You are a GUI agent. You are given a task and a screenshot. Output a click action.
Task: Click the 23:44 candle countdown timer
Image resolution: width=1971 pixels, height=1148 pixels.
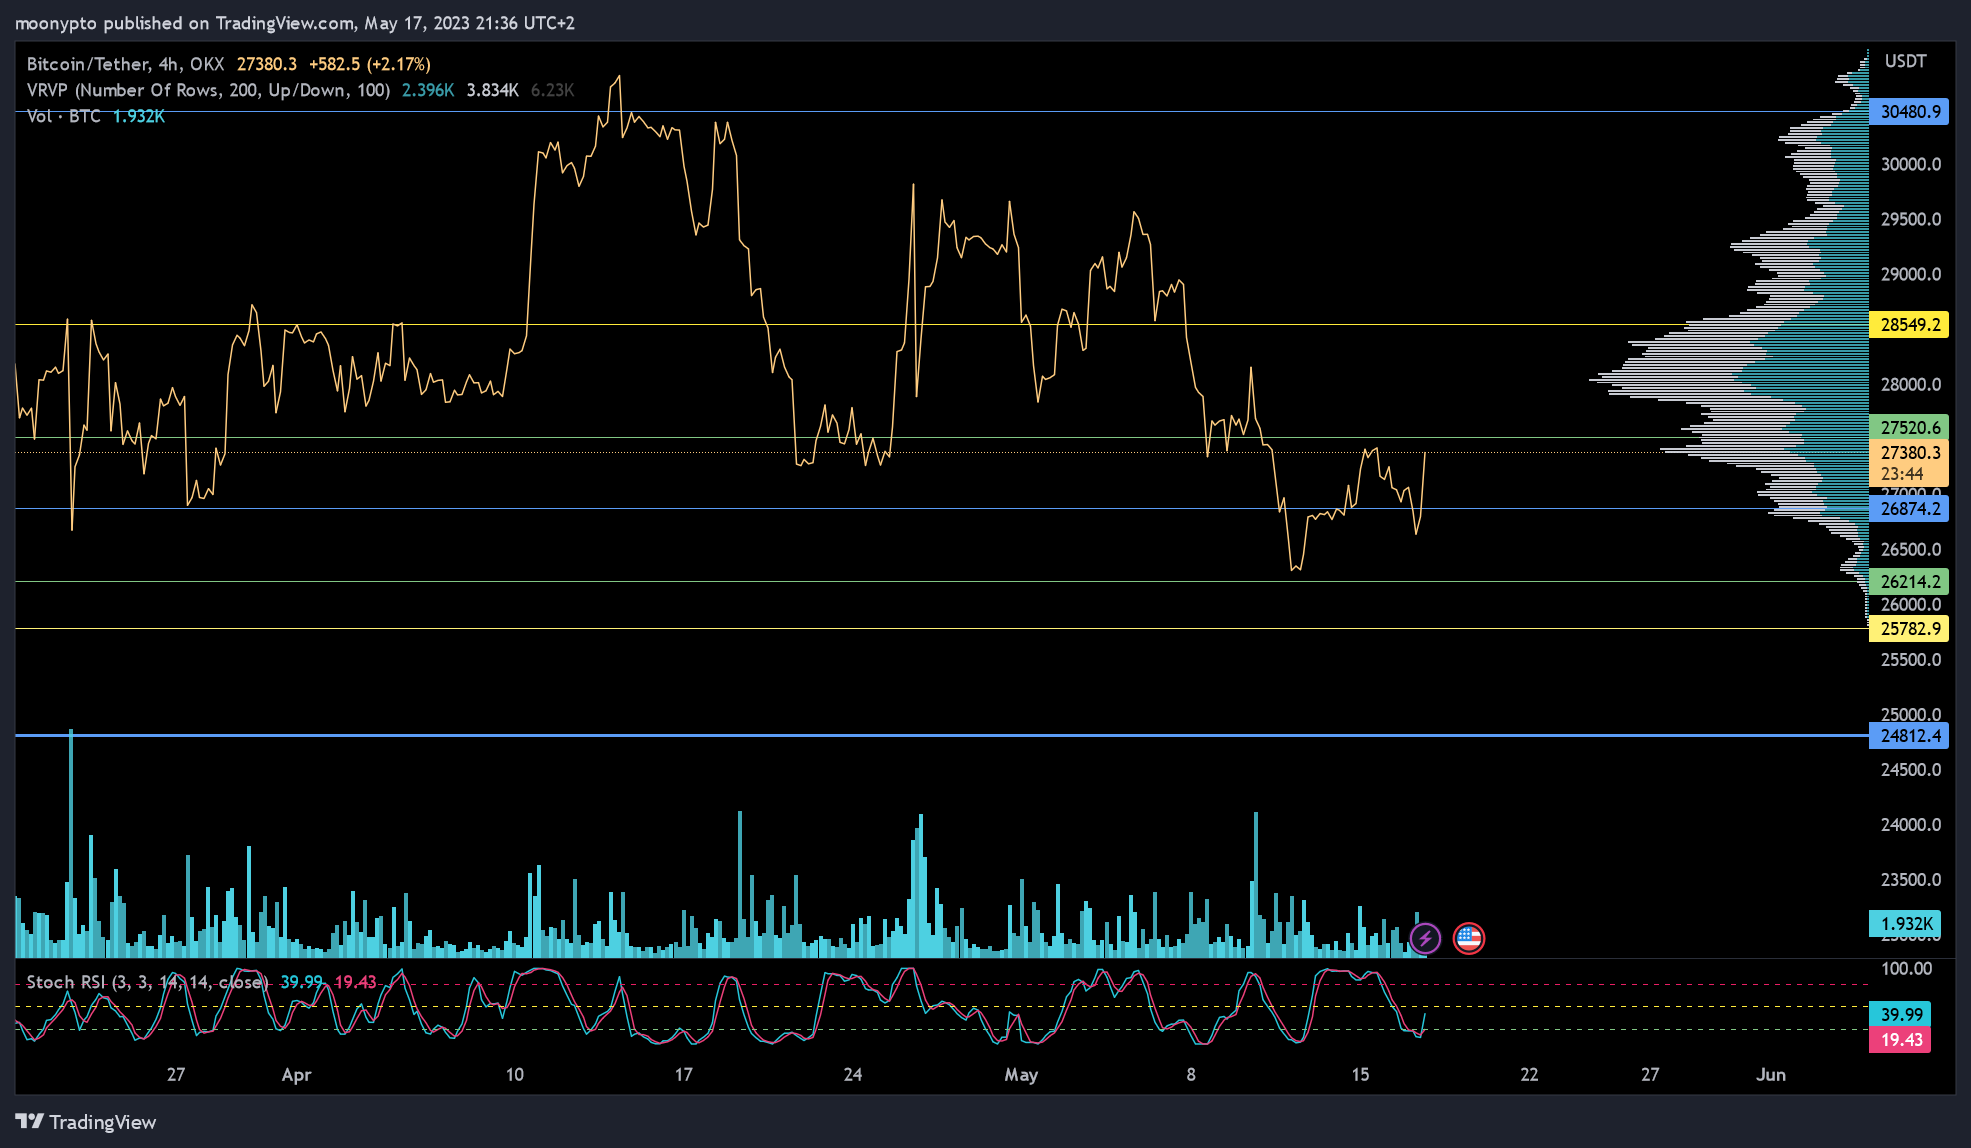point(1901,475)
